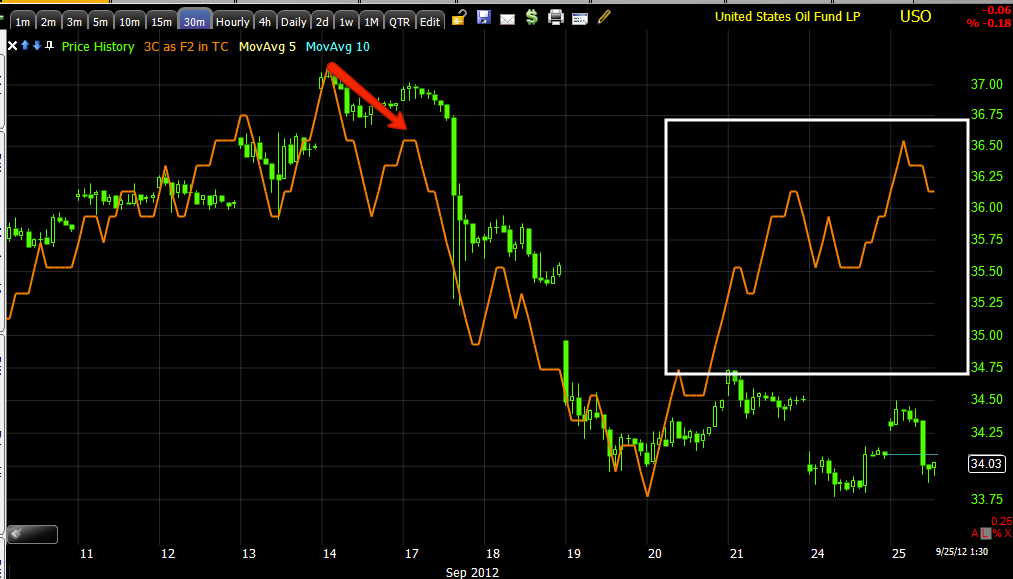
Task: Close chart pane with white X icon
Action: point(12,46)
